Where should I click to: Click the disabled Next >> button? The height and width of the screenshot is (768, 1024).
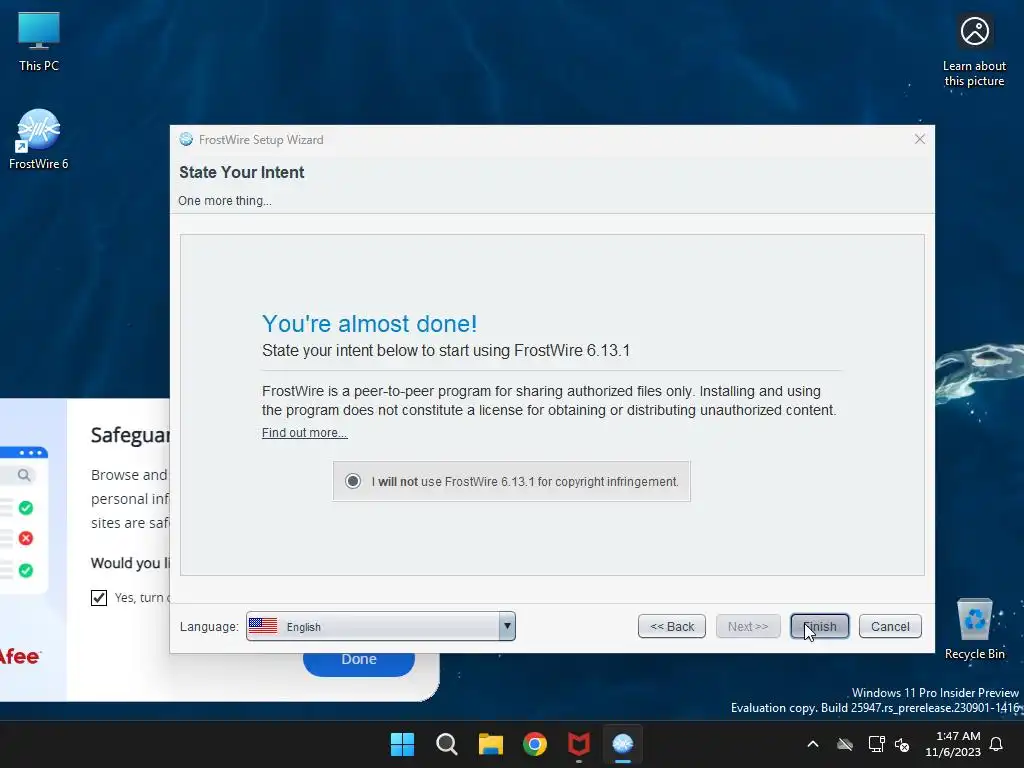tap(748, 626)
